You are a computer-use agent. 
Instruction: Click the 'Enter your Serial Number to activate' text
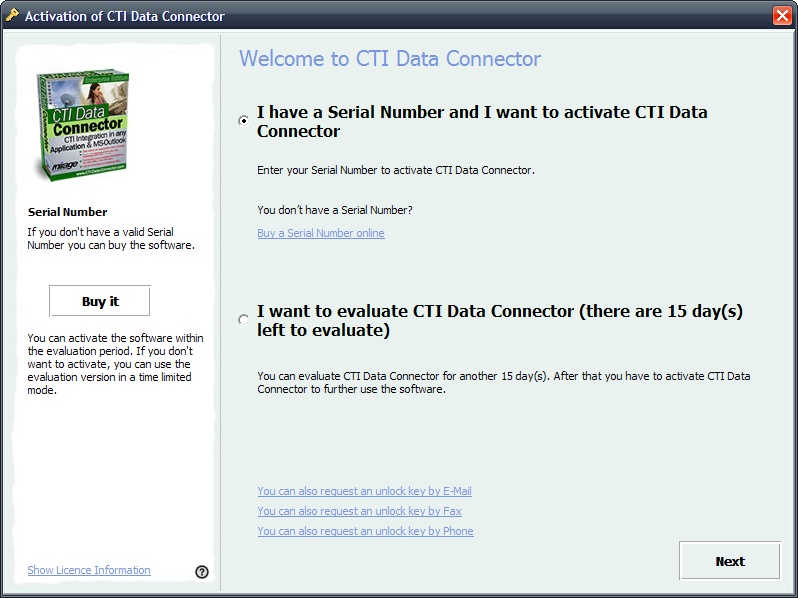pos(395,170)
